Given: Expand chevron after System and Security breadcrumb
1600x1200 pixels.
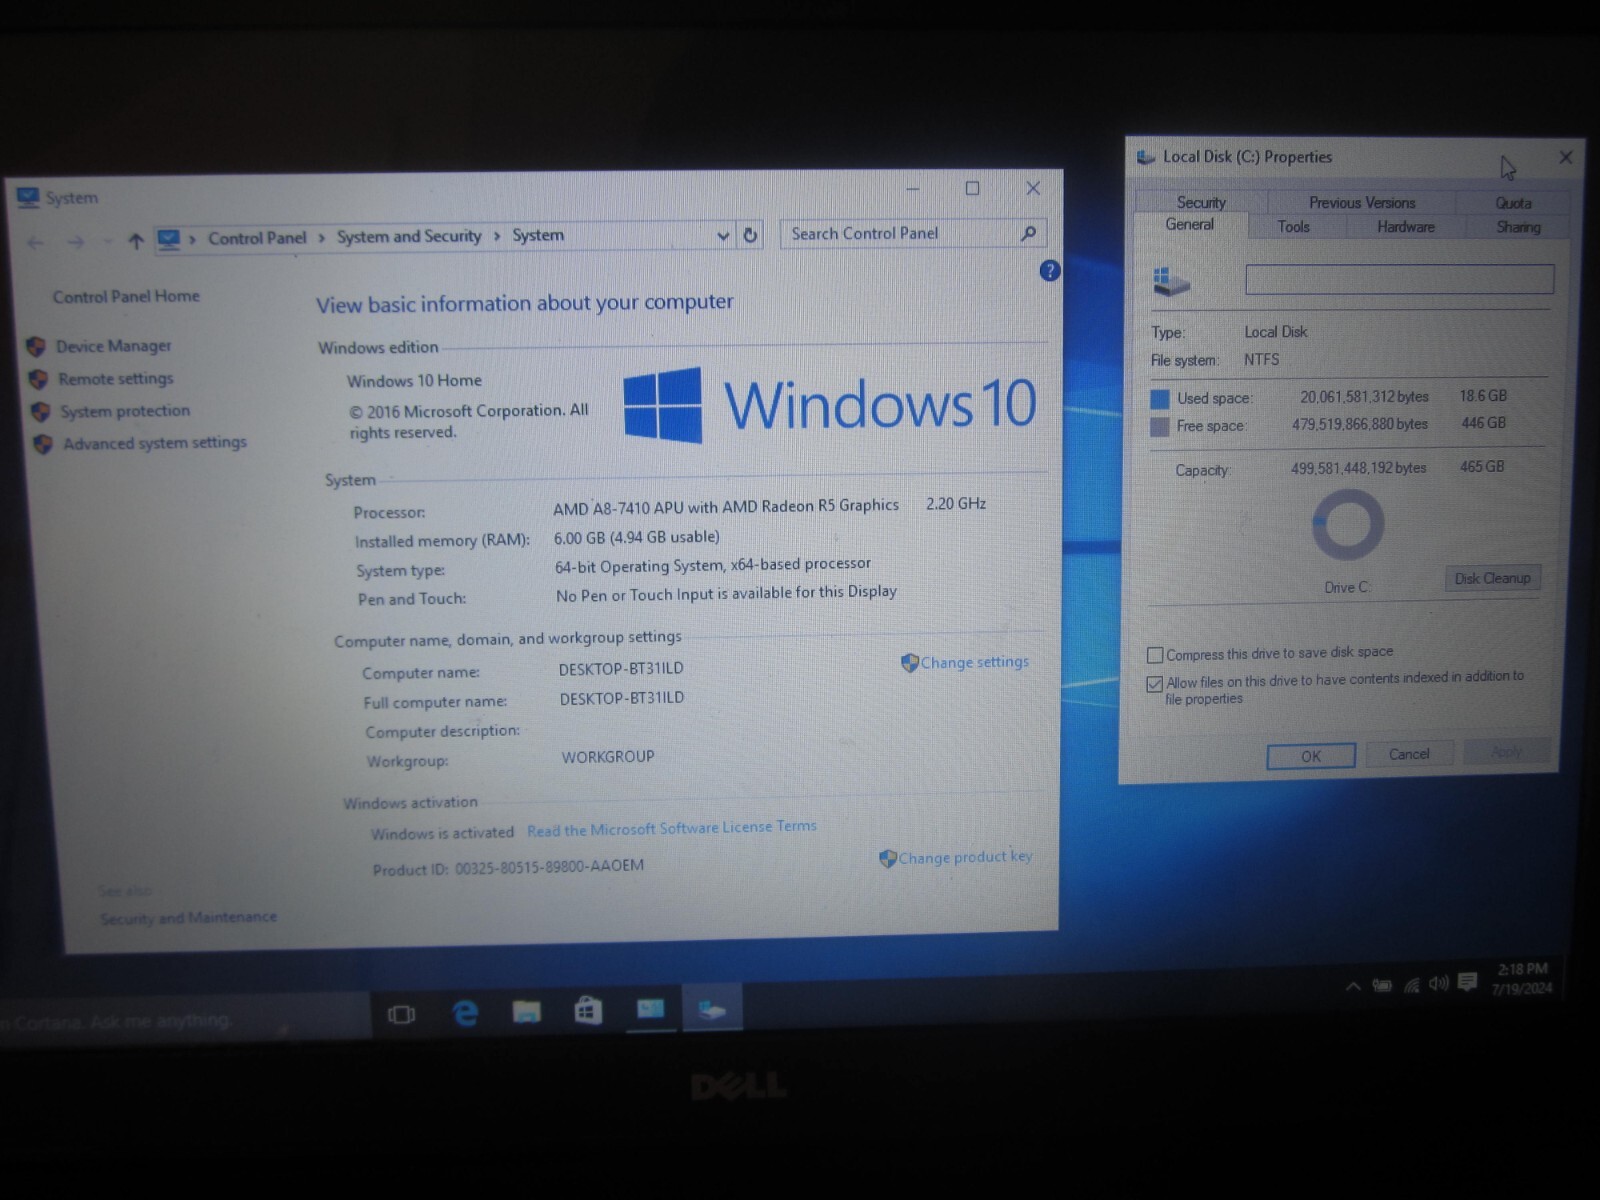Looking at the screenshot, I should pyautogui.click(x=497, y=236).
